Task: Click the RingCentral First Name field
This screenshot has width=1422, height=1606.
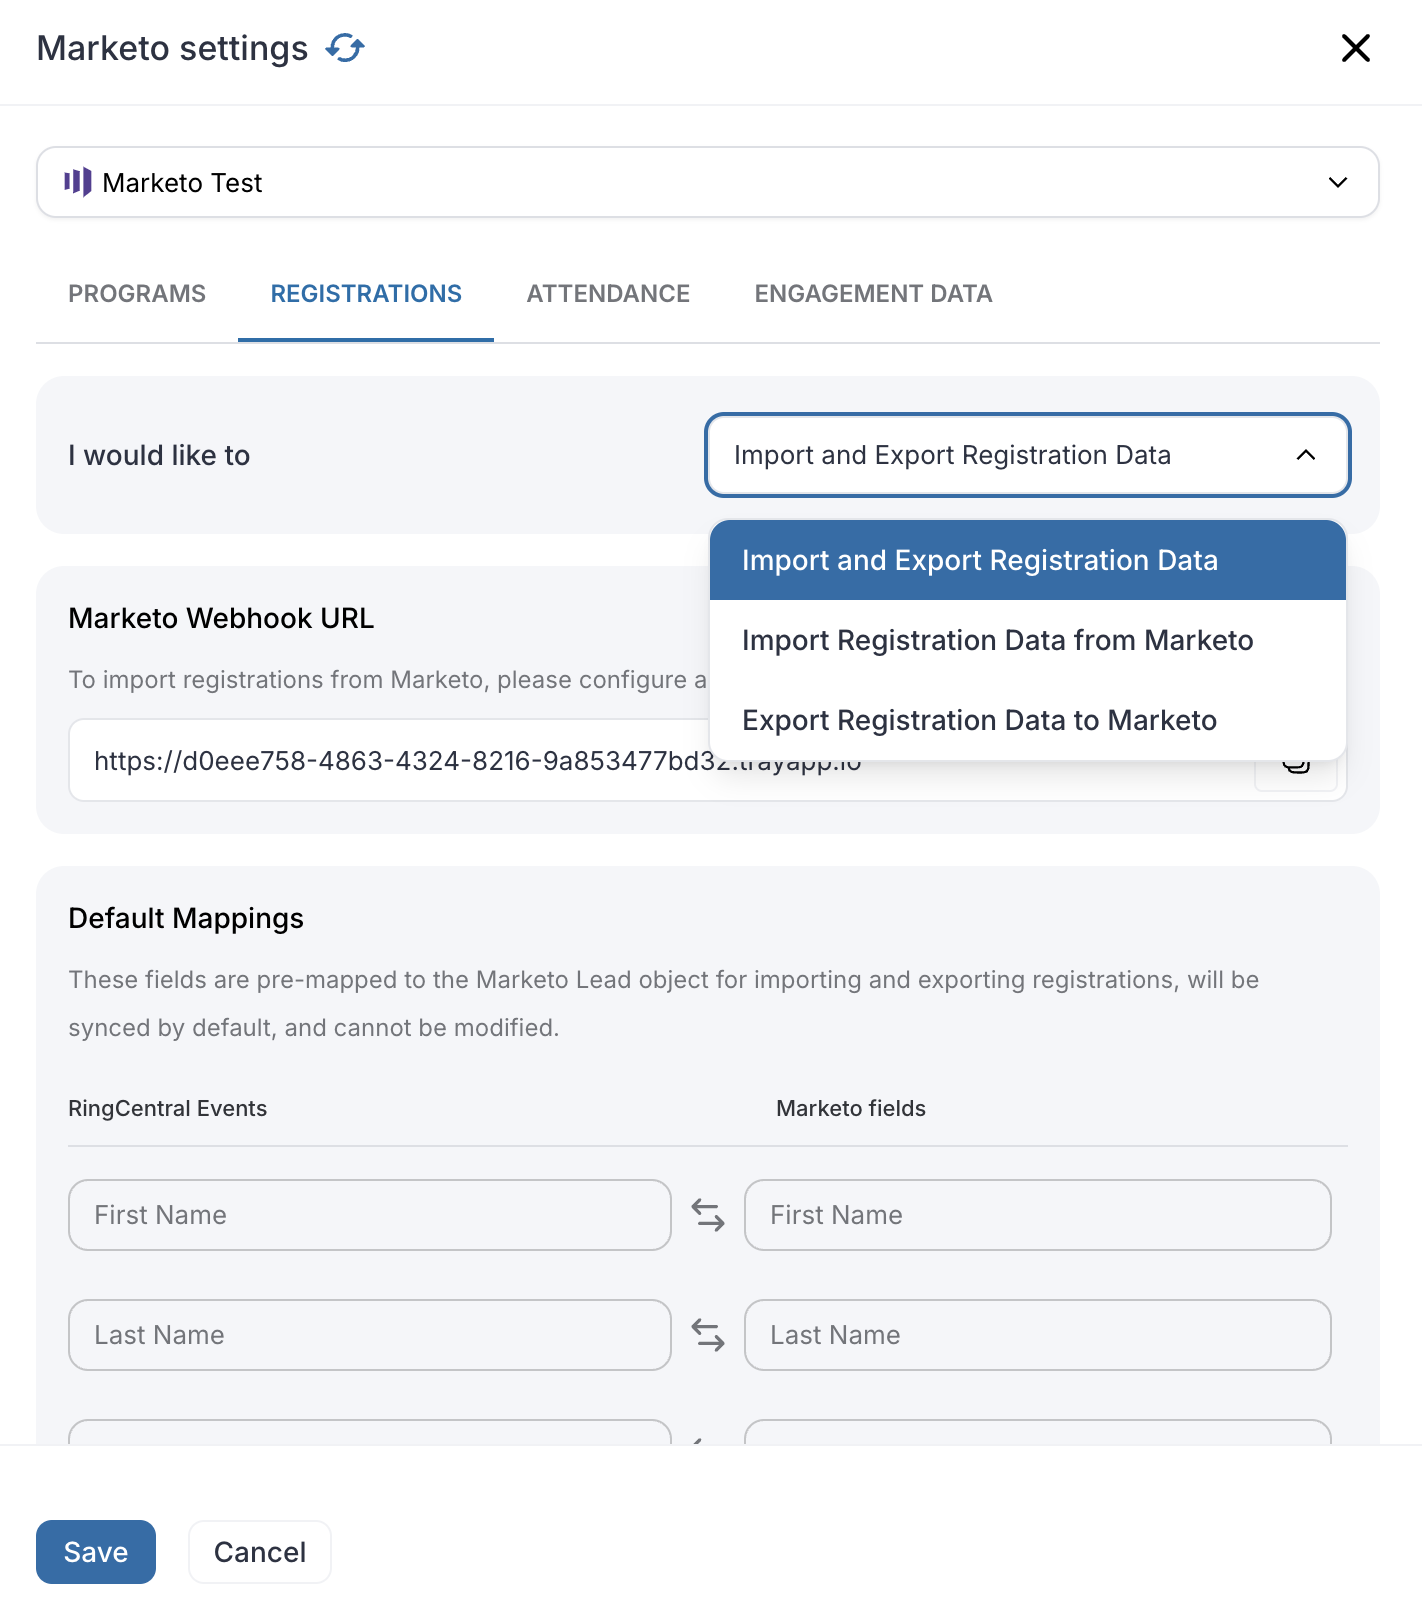Action: (370, 1215)
